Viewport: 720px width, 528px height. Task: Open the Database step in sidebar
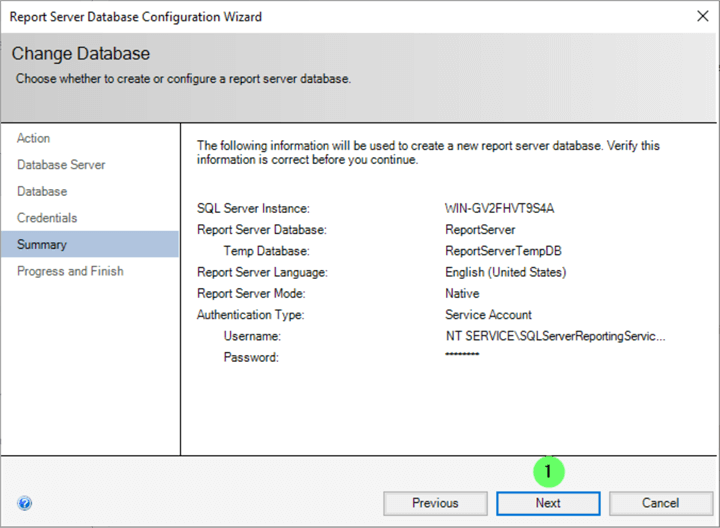pos(42,191)
